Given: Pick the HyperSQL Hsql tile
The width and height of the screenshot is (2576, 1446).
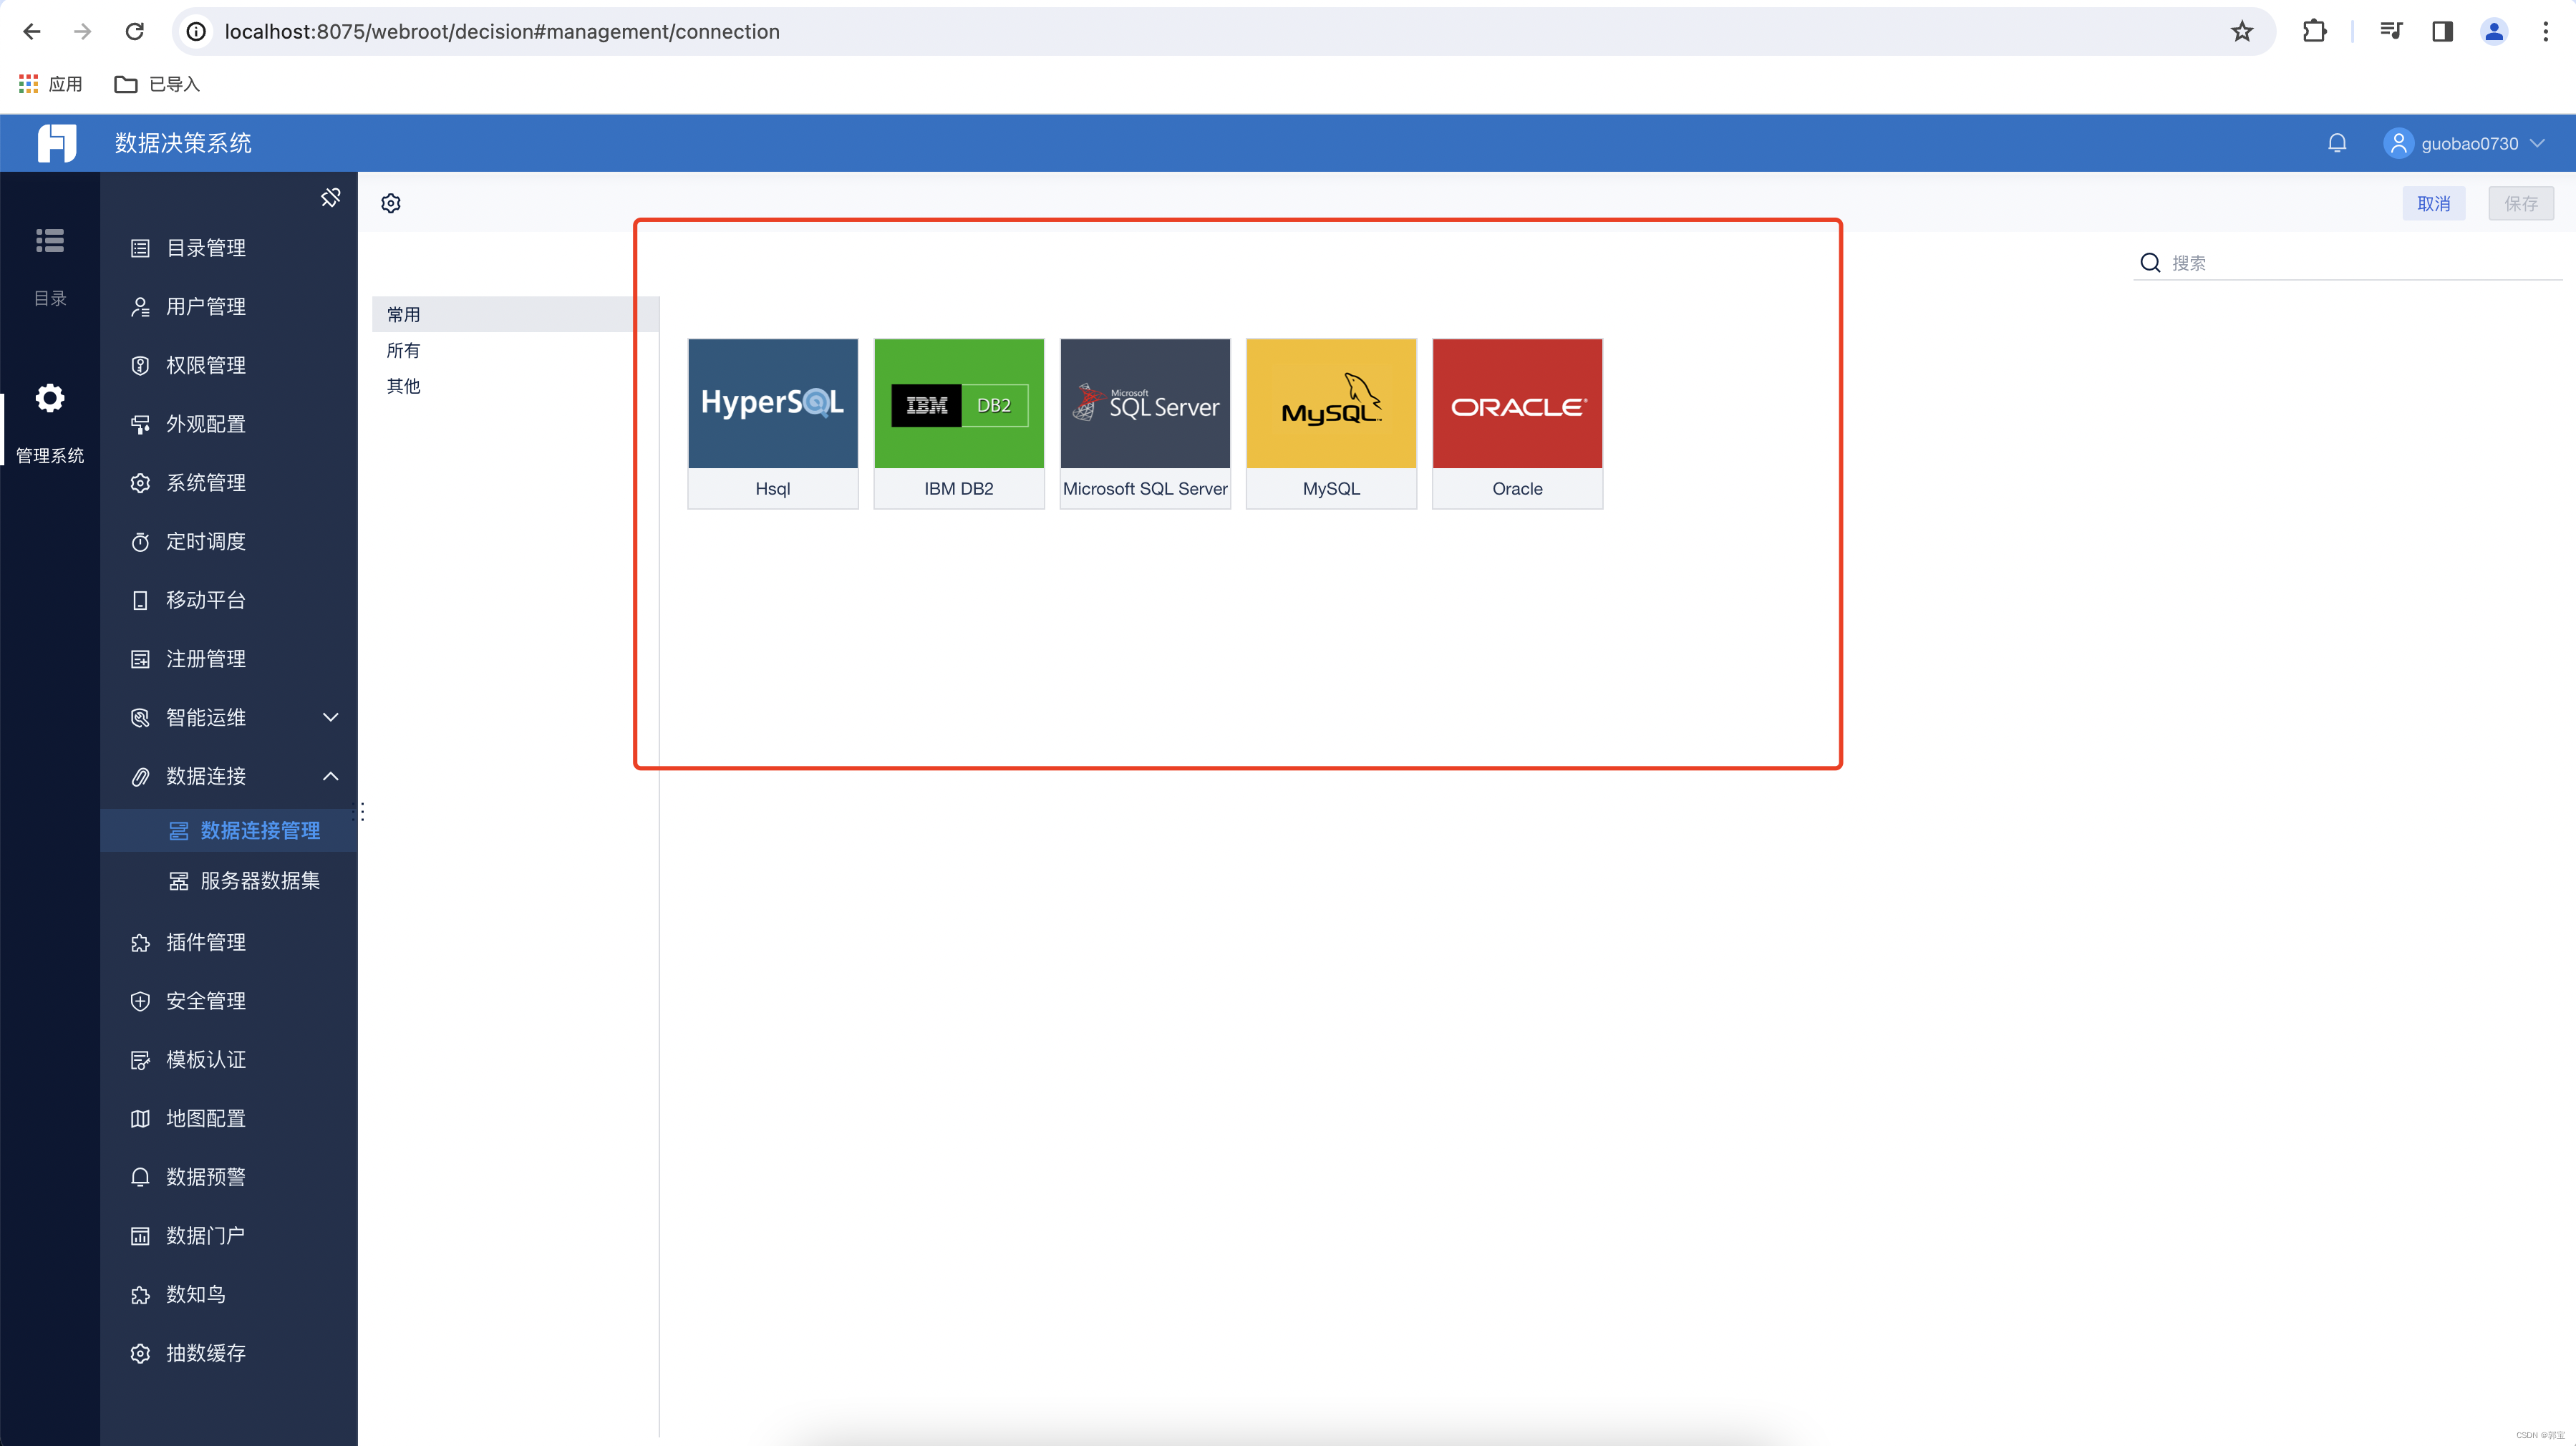Looking at the screenshot, I should point(772,422).
